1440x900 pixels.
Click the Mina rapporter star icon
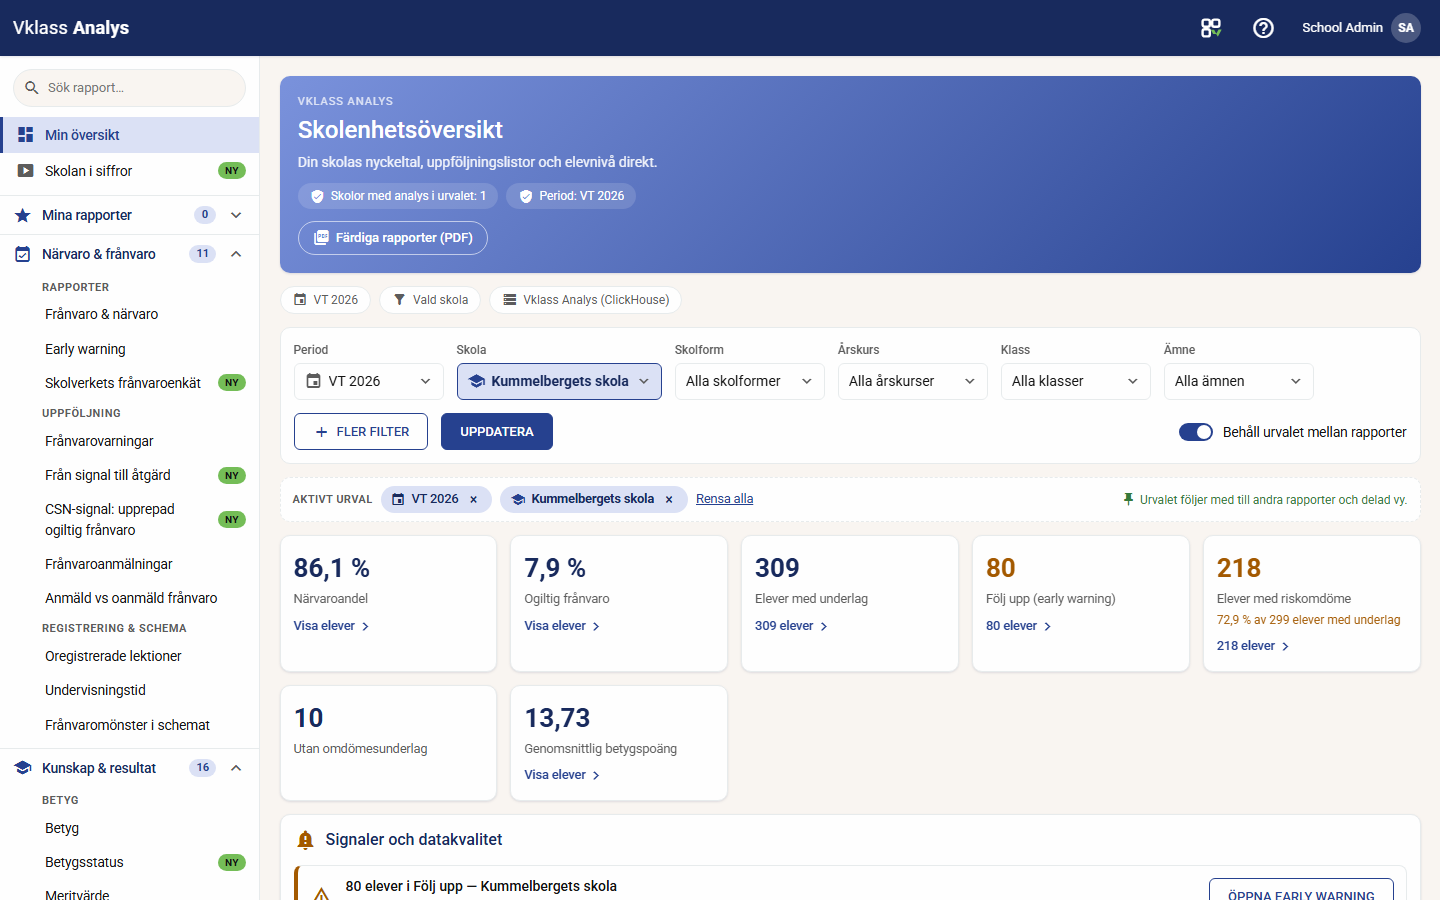click(x=23, y=215)
